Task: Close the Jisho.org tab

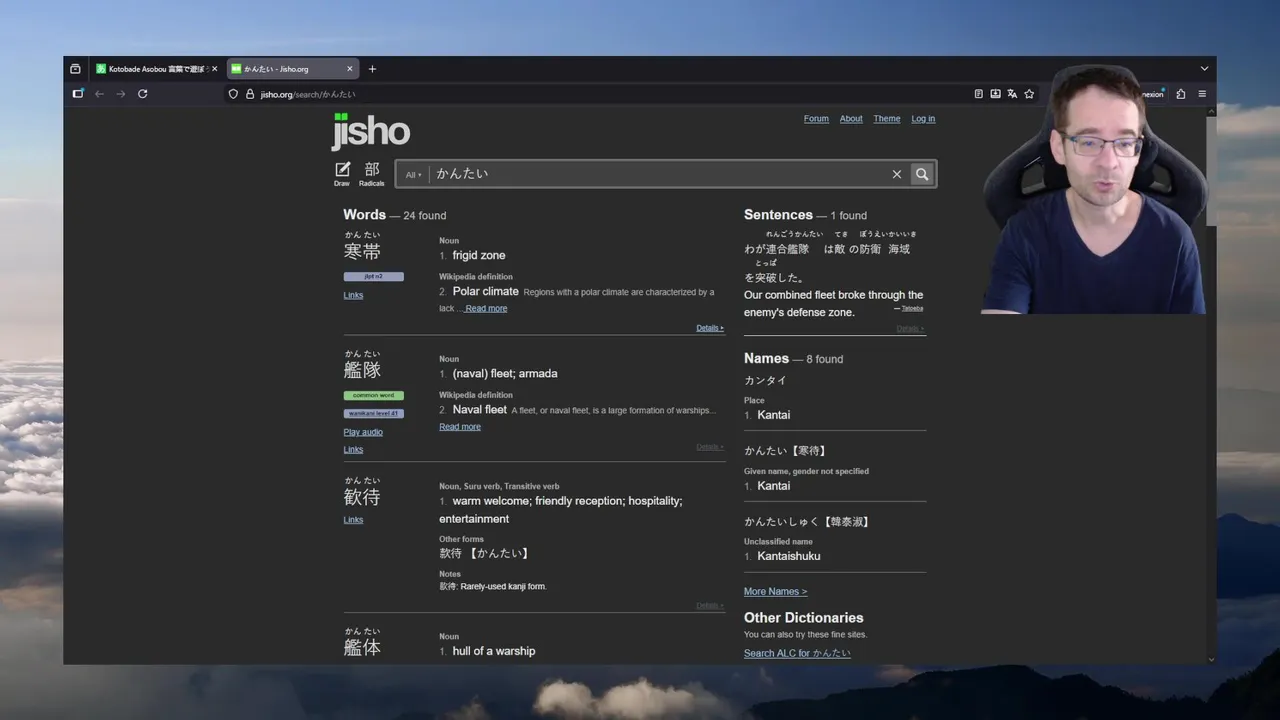Action: click(350, 69)
